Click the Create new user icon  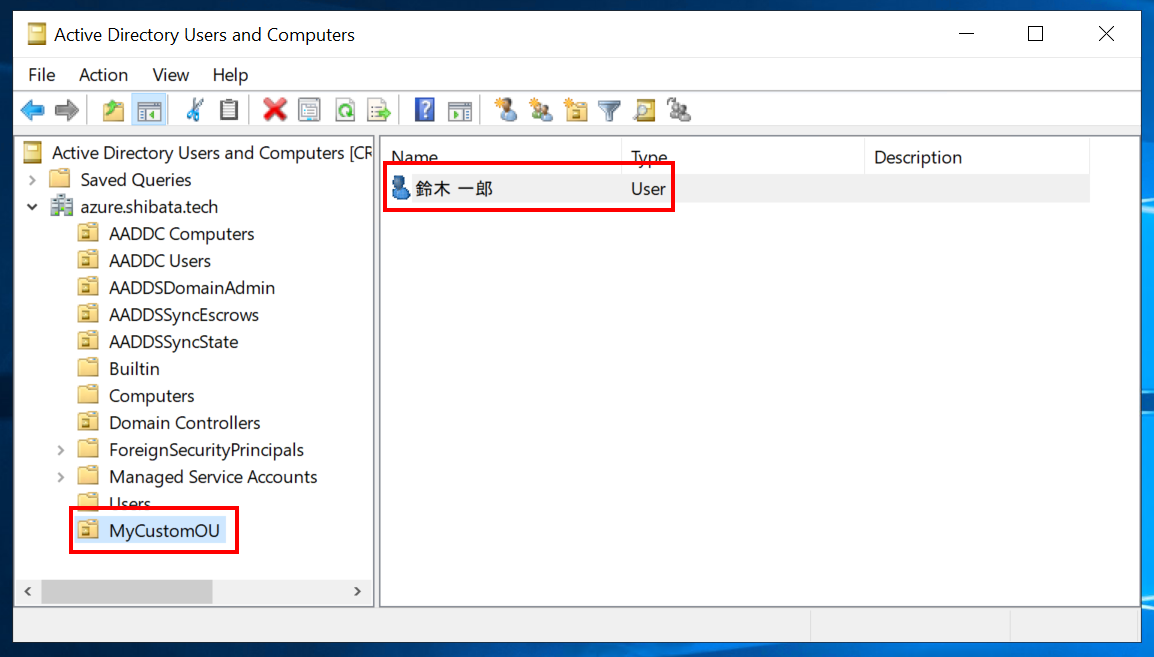(506, 110)
